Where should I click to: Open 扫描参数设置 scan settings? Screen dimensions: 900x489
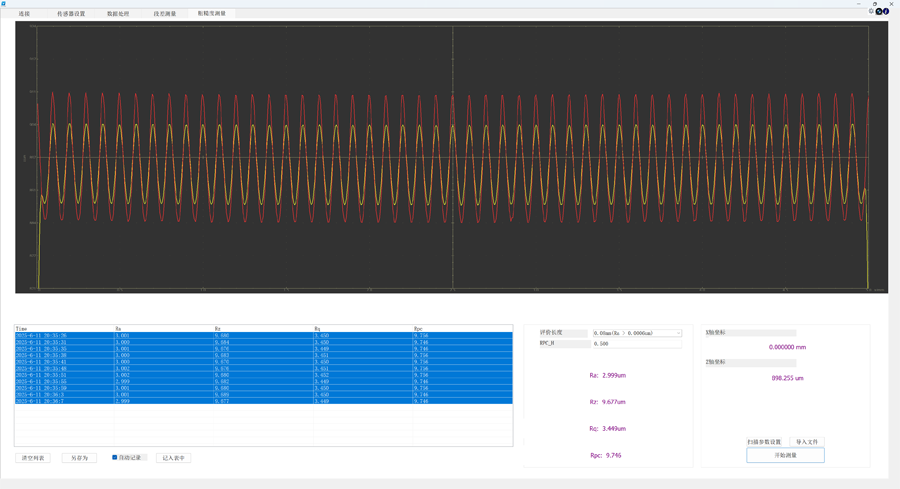point(764,442)
